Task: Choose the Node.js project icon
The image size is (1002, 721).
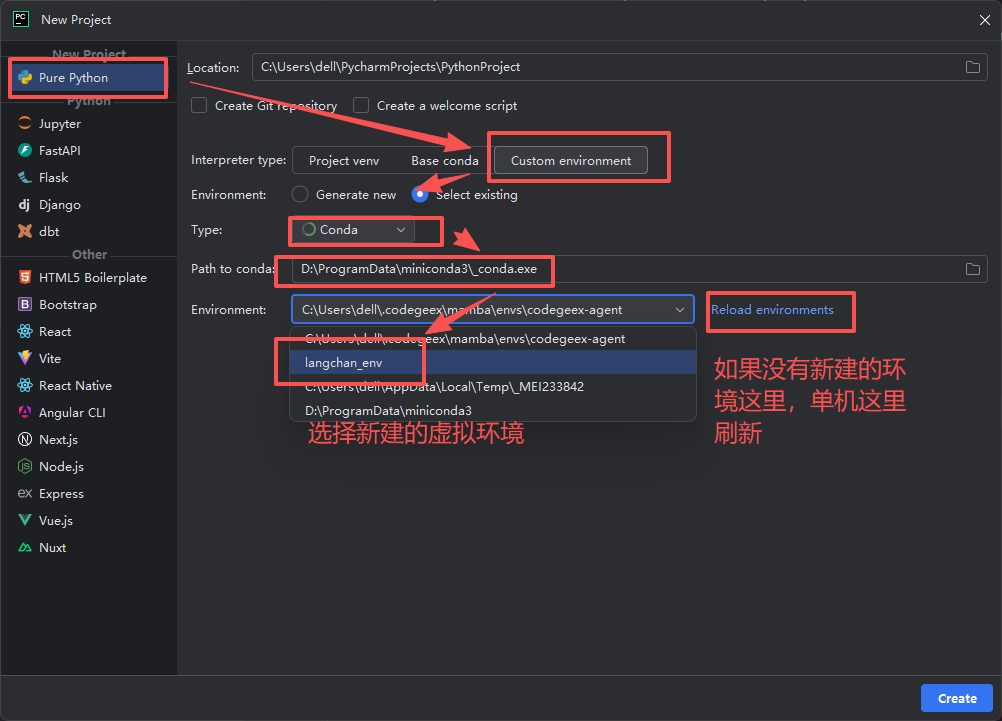Action: pos(25,466)
